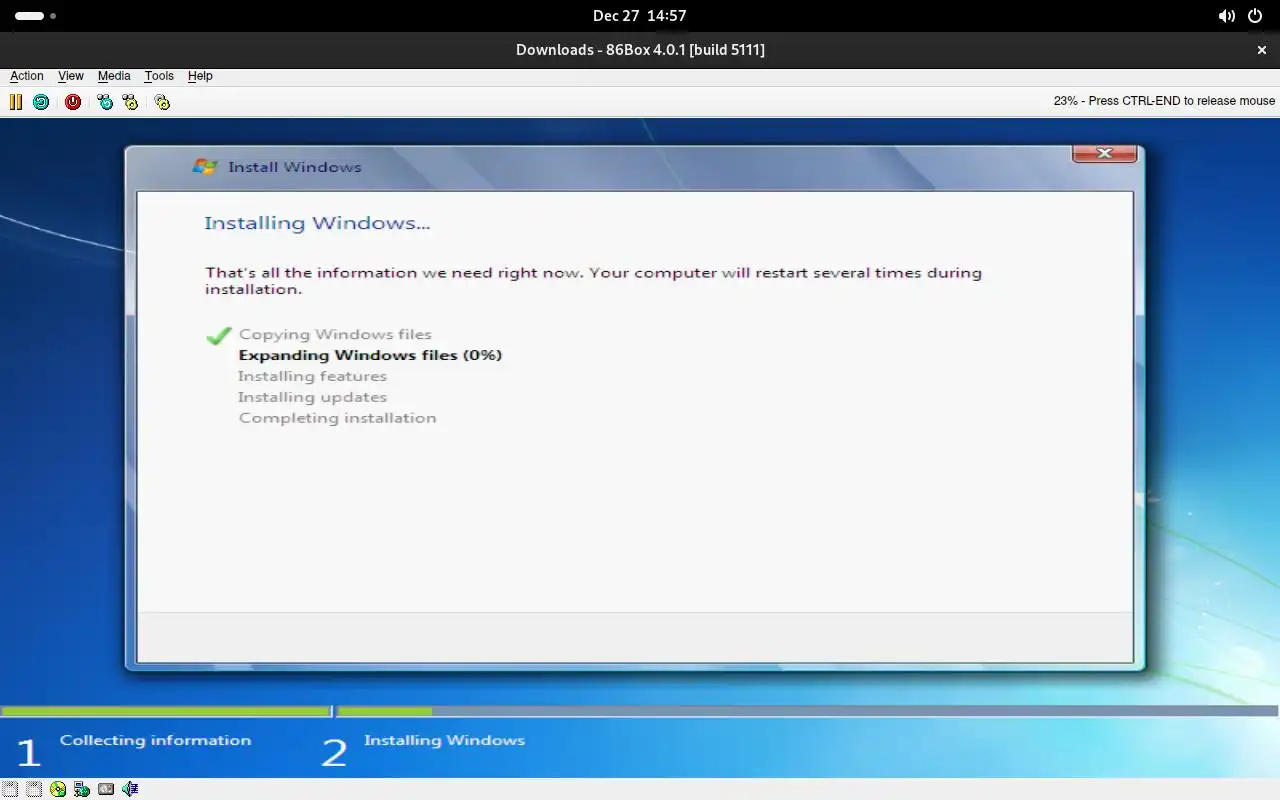Open the GNOME power menu icon

pos(1255,16)
